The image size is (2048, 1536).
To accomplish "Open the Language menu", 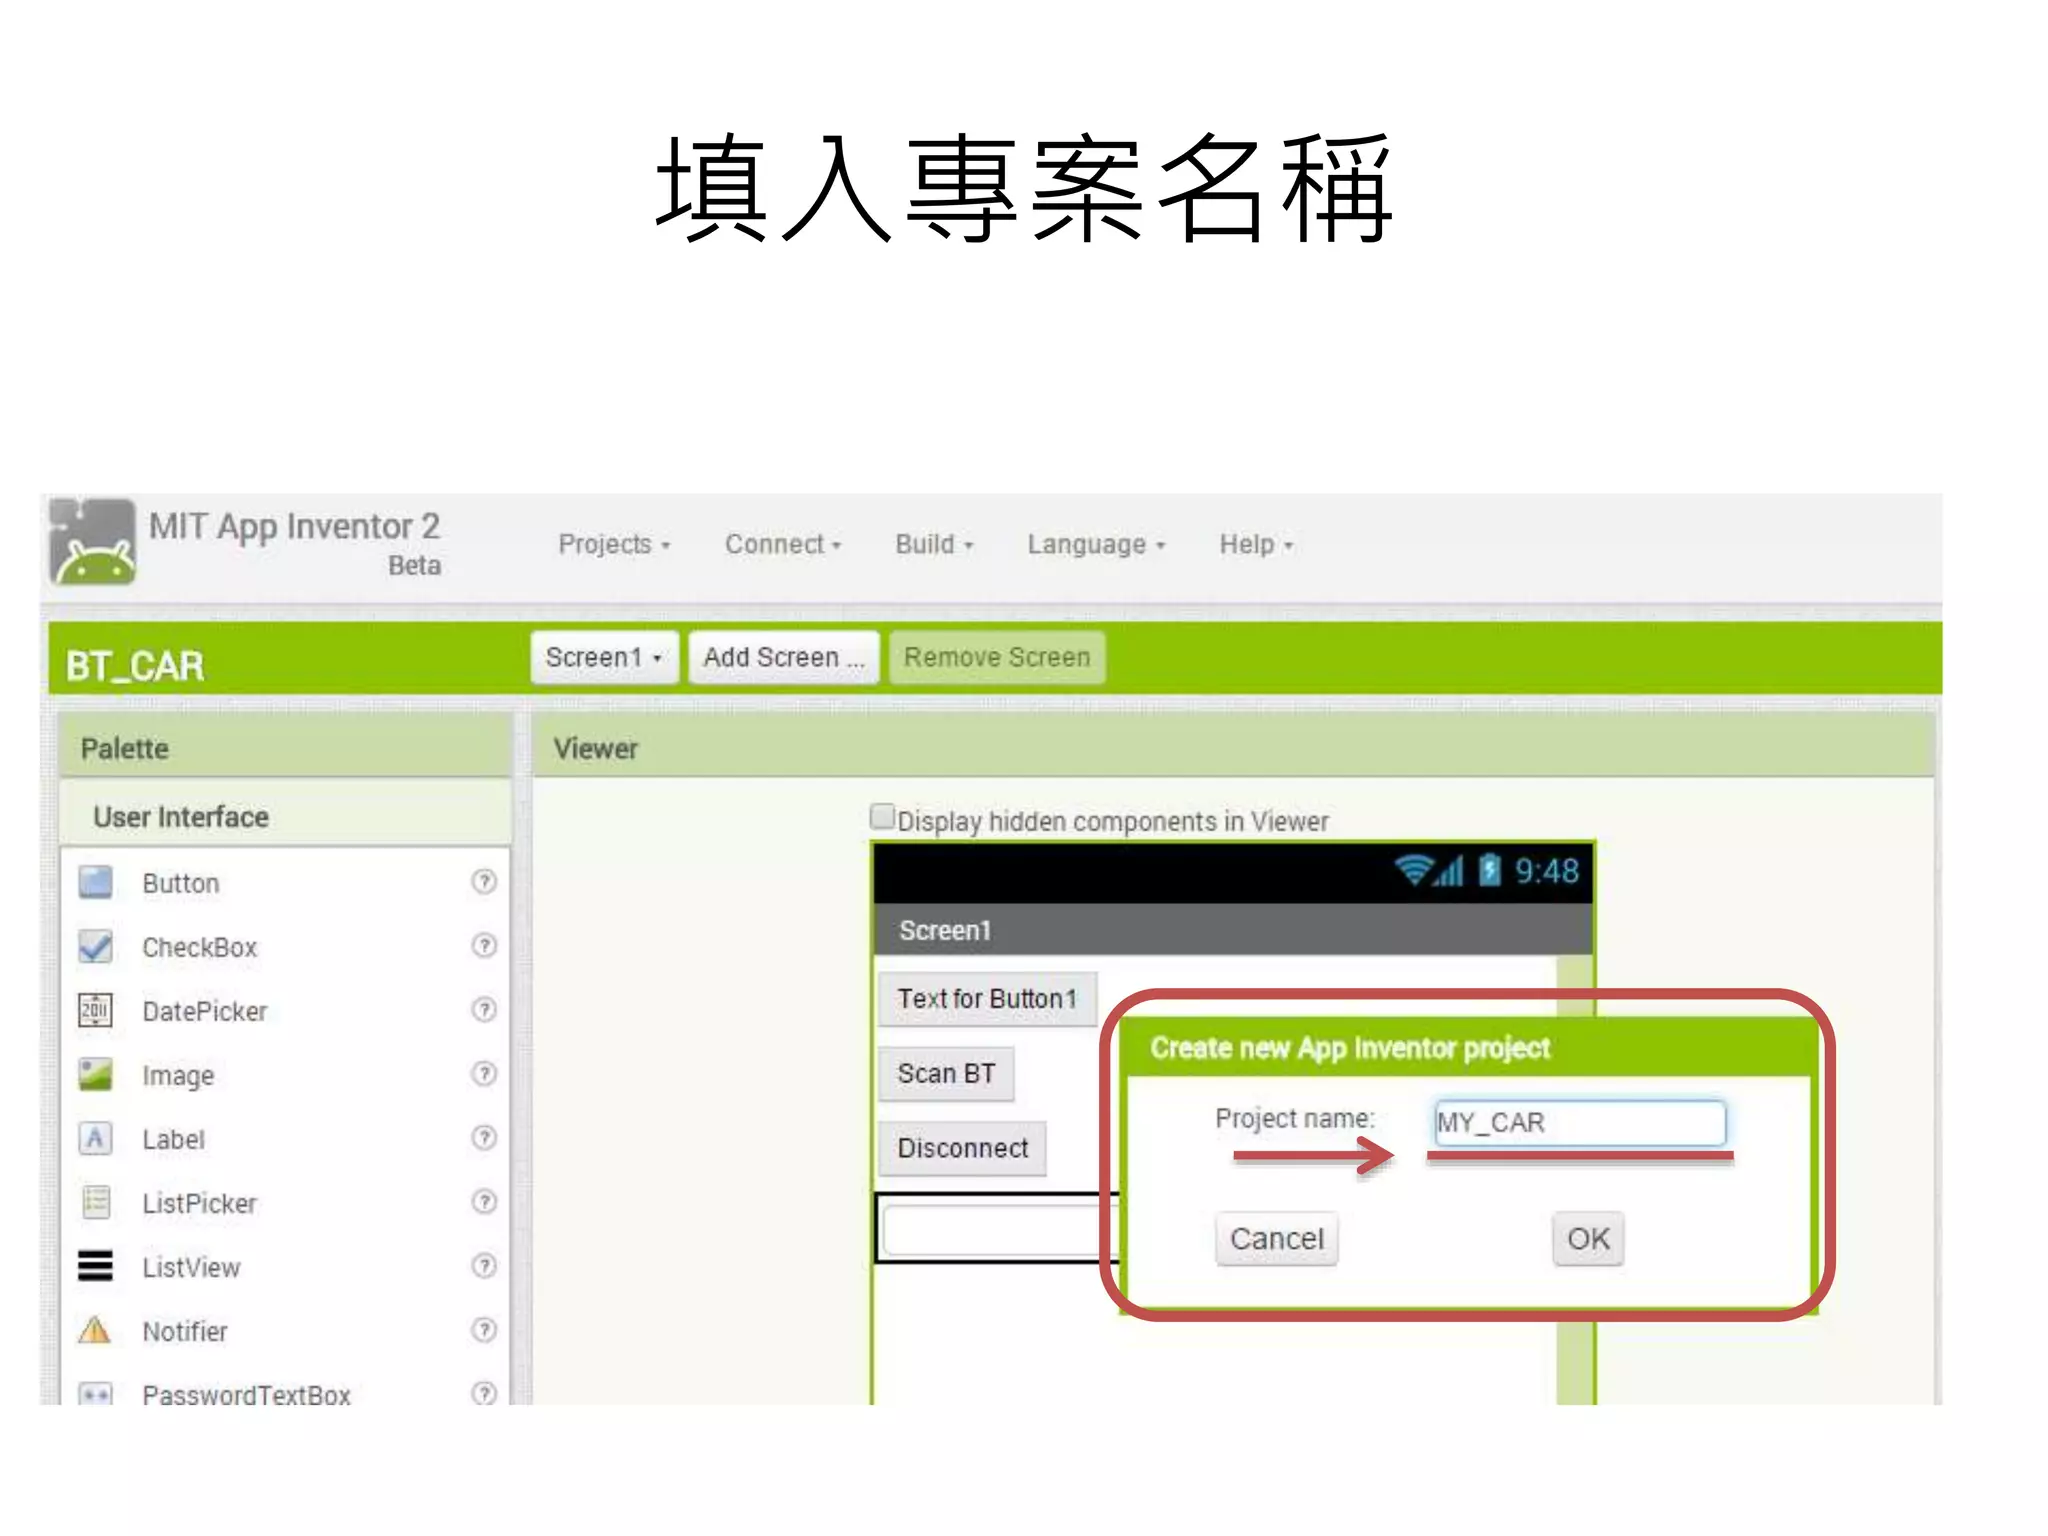I will point(1096,544).
